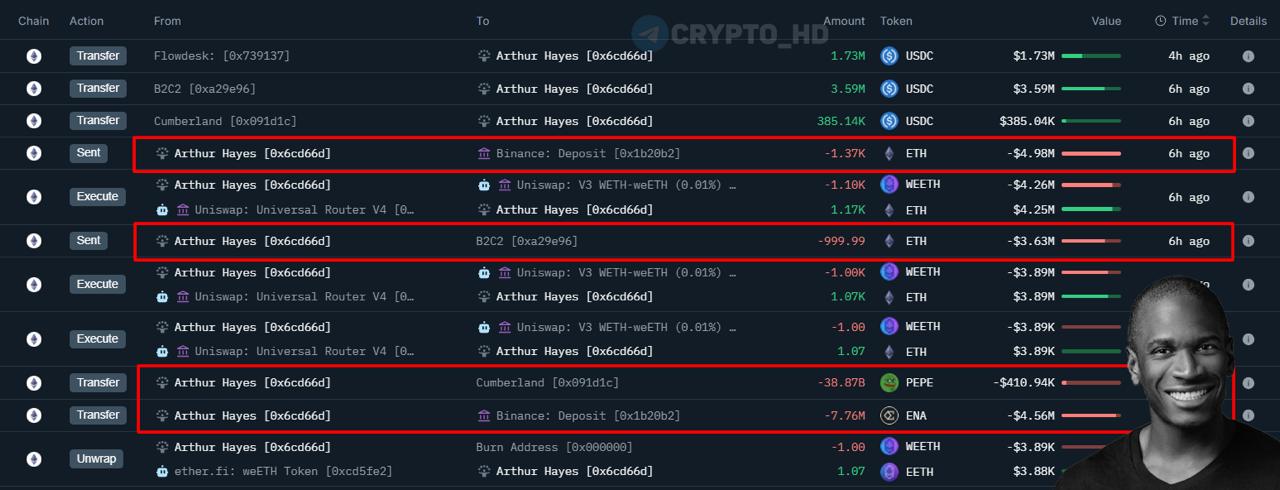Open ether.fi: weETH Token [0xcd5fe2] link
This screenshot has width=1280, height=490.
pyautogui.click(x=283, y=471)
